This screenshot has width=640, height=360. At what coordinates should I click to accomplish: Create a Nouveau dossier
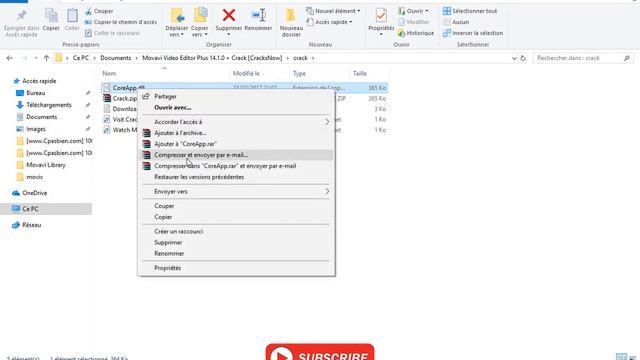[291, 22]
